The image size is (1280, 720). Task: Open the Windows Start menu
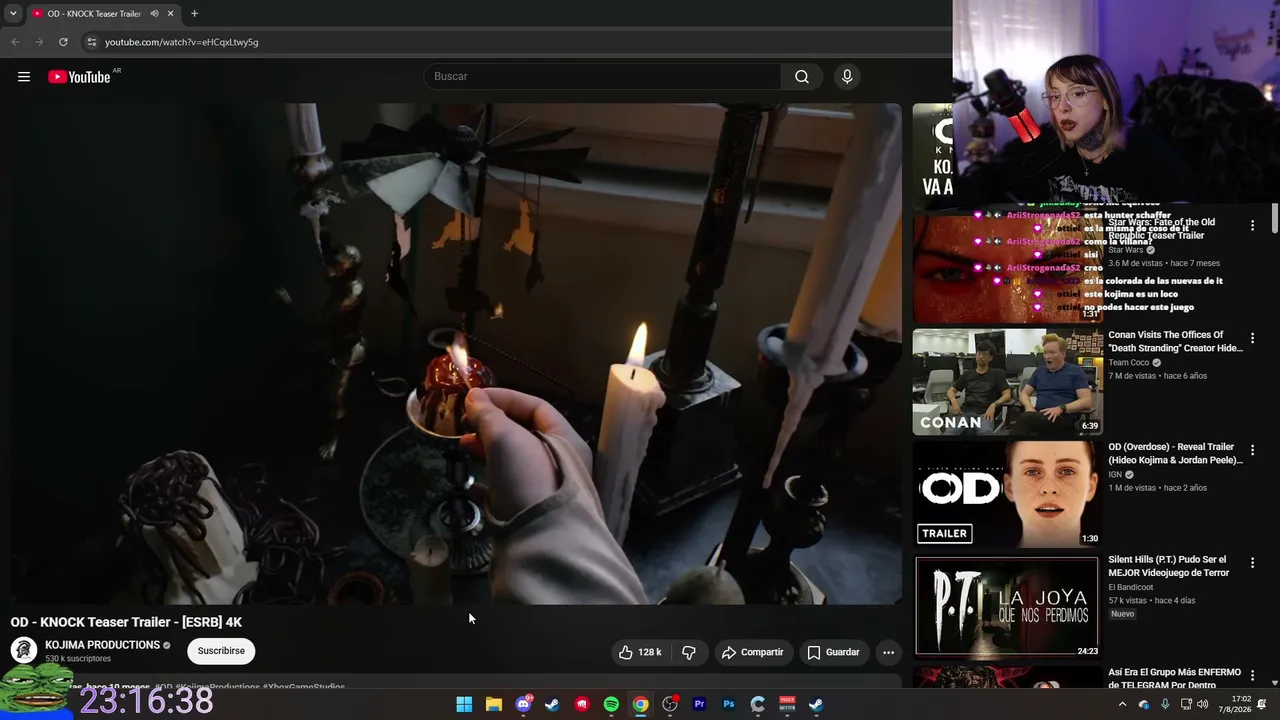point(464,704)
